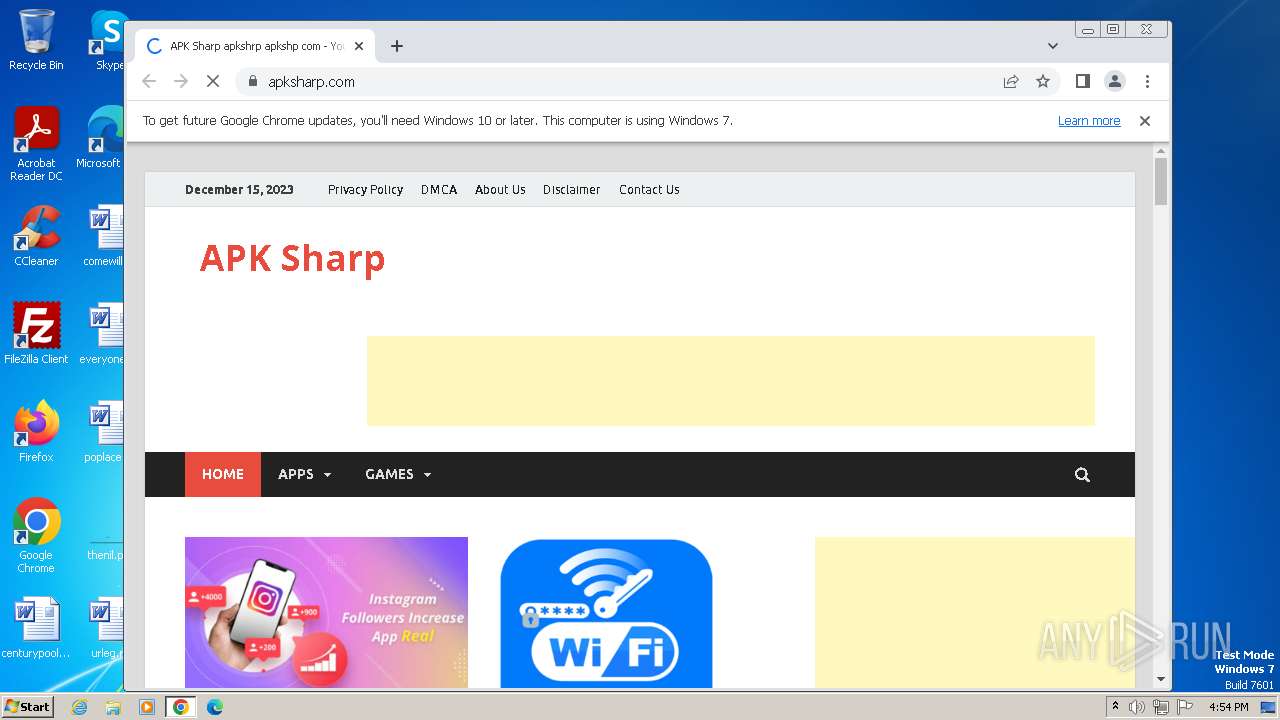Open FileZilla Client desktop icon

pyautogui.click(x=36, y=334)
